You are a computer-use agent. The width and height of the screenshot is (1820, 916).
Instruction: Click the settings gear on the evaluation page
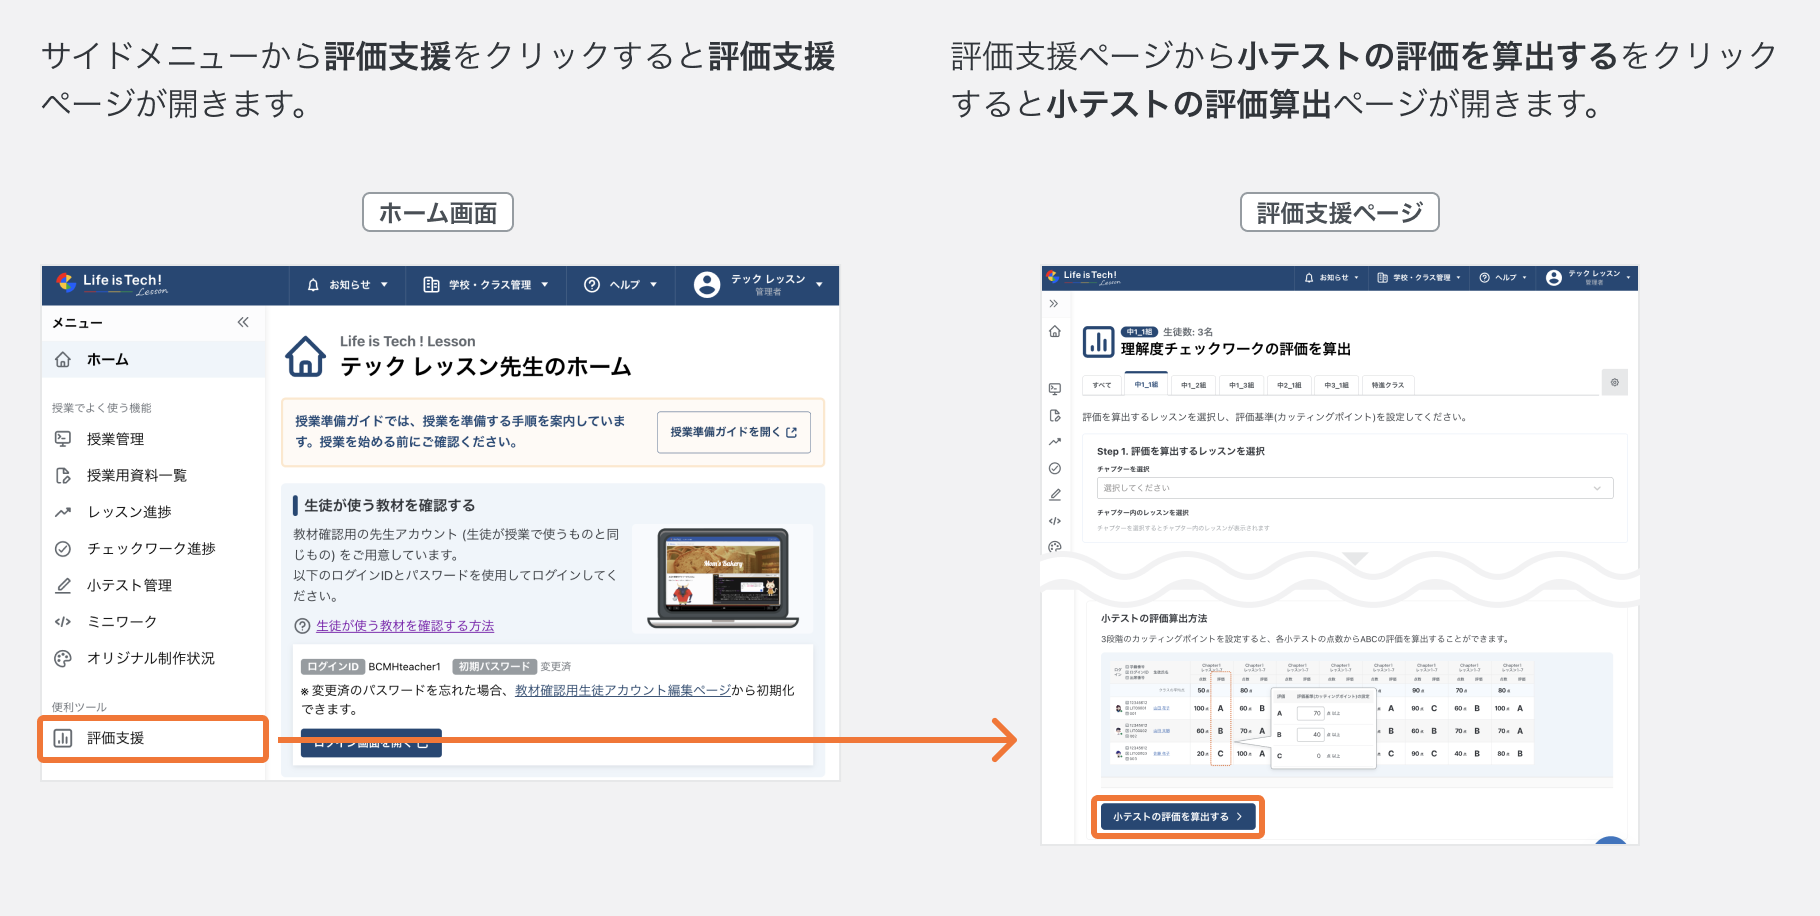(1614, 382)
